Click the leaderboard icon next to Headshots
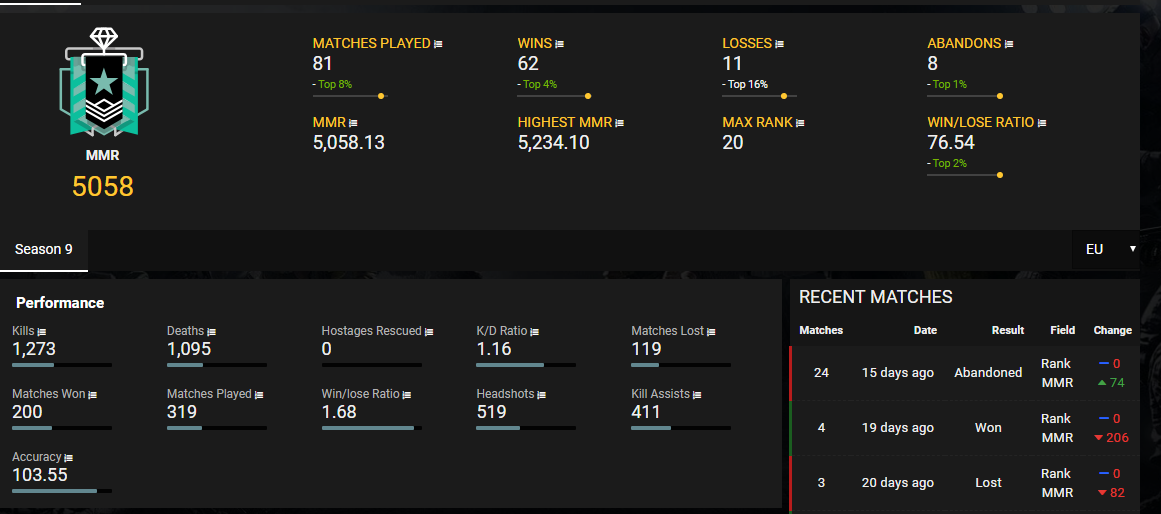Image resolution: width=1161 pixels, height=514 pixels. click(x=541, y=395)
